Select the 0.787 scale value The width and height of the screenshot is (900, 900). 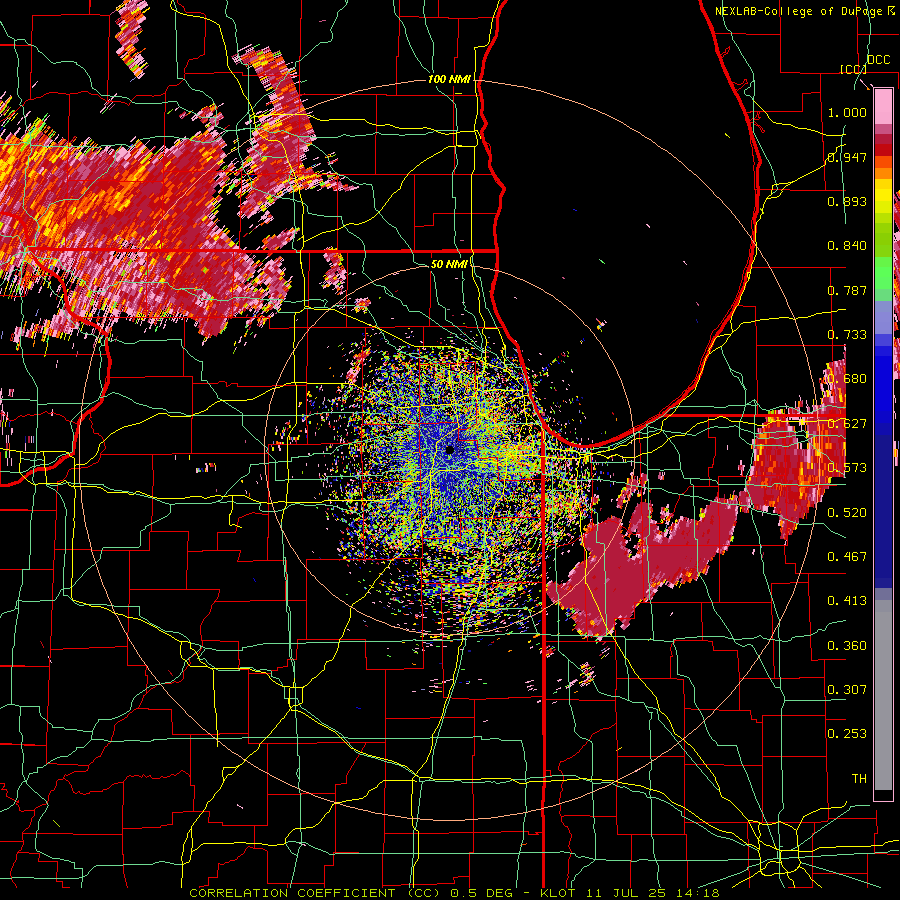coord(847,290)
